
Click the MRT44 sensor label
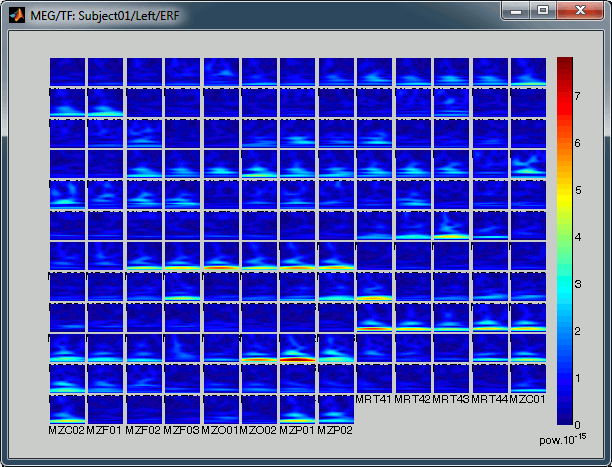pyautogui.click(x=490, y=400)
